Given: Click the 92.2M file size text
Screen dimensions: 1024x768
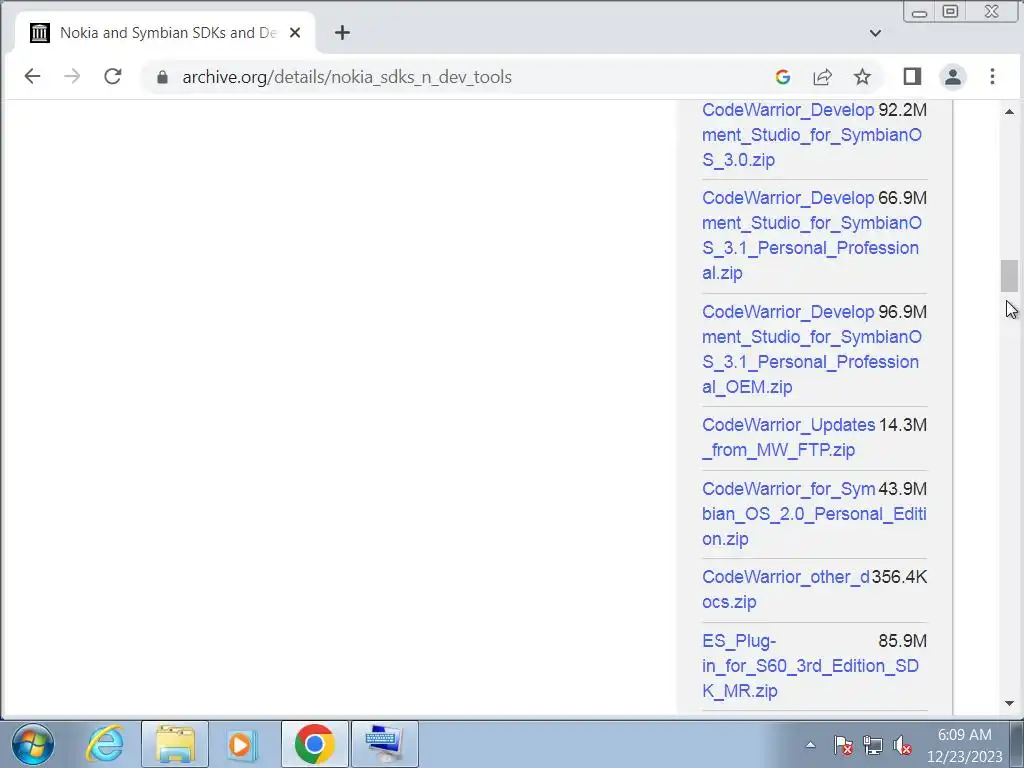Looking at the screenshot, I should click(903, 110).
